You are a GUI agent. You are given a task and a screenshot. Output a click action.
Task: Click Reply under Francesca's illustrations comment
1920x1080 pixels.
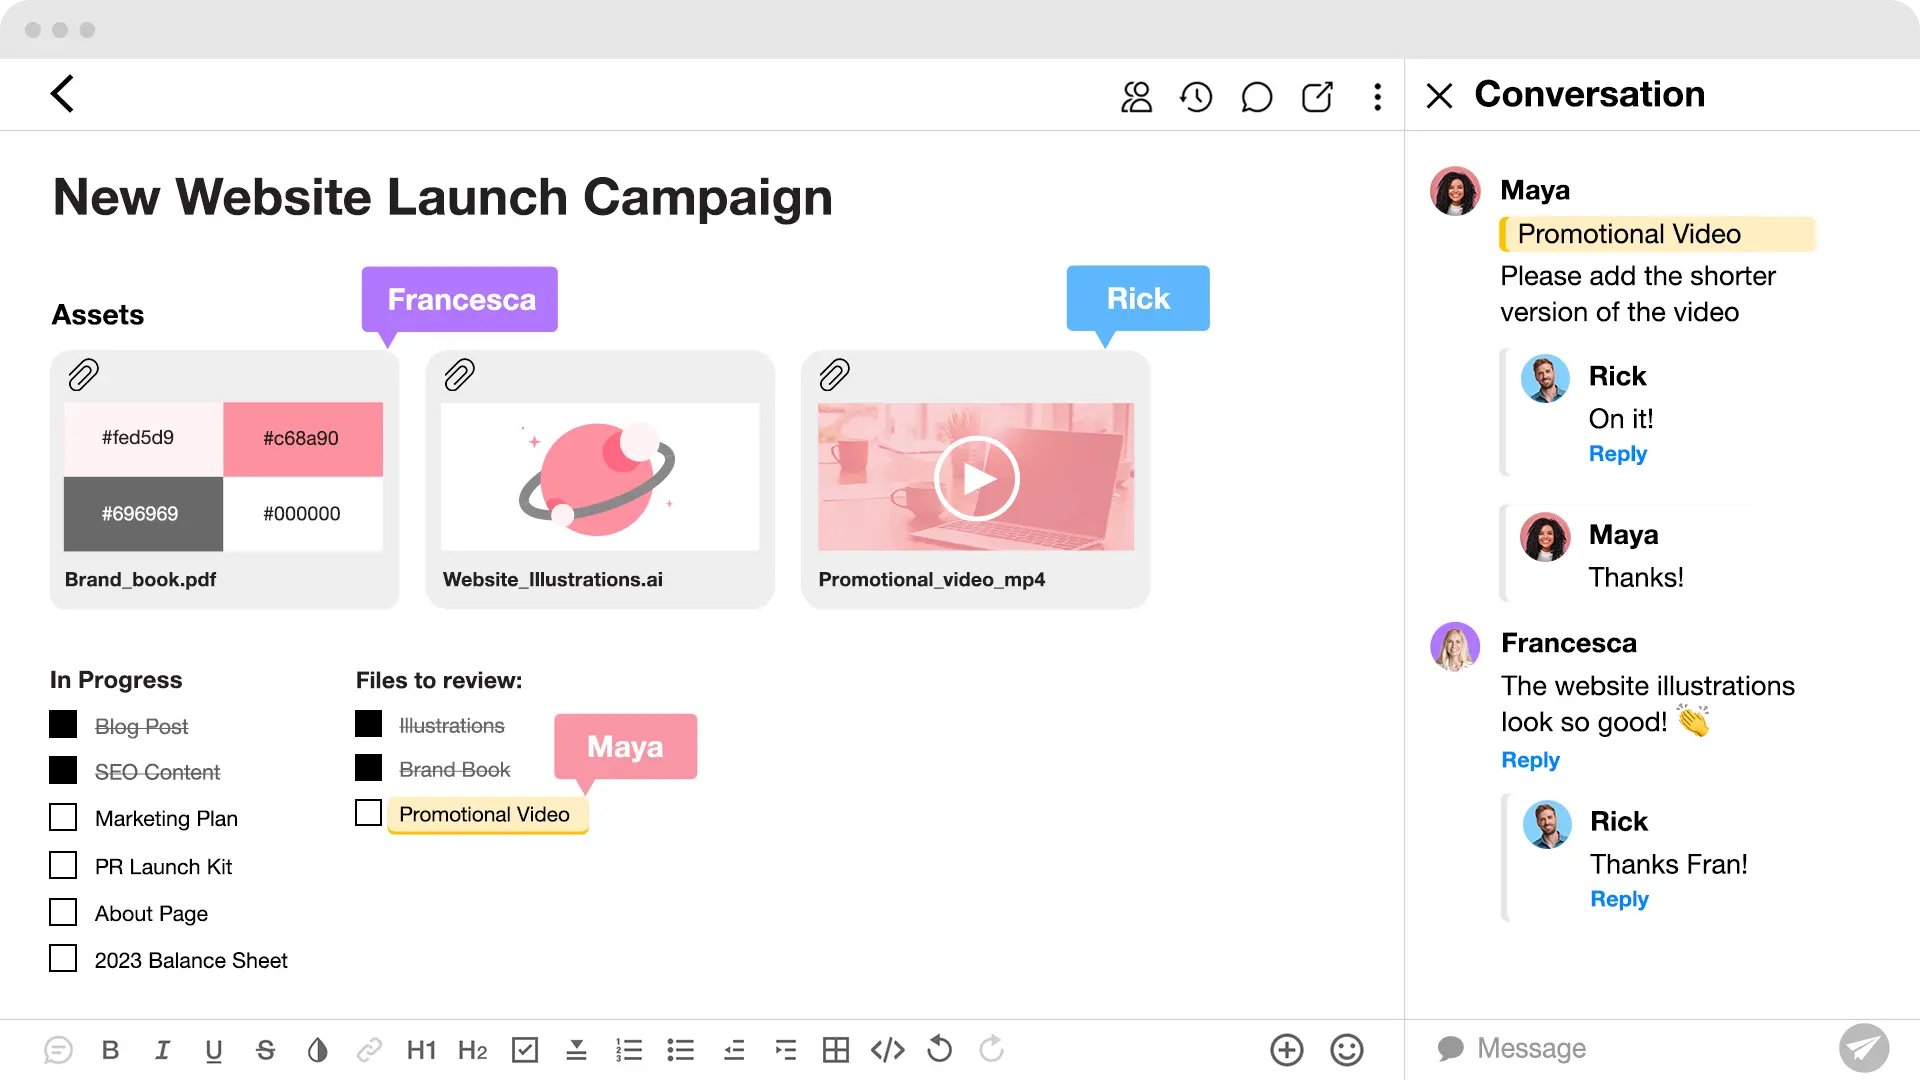tap(1530, 760)
